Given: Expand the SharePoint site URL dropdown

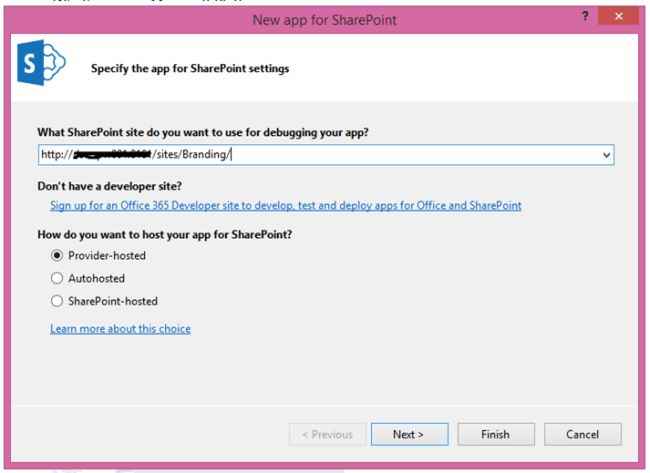Looking at the screenshot, I should [606, 155].
